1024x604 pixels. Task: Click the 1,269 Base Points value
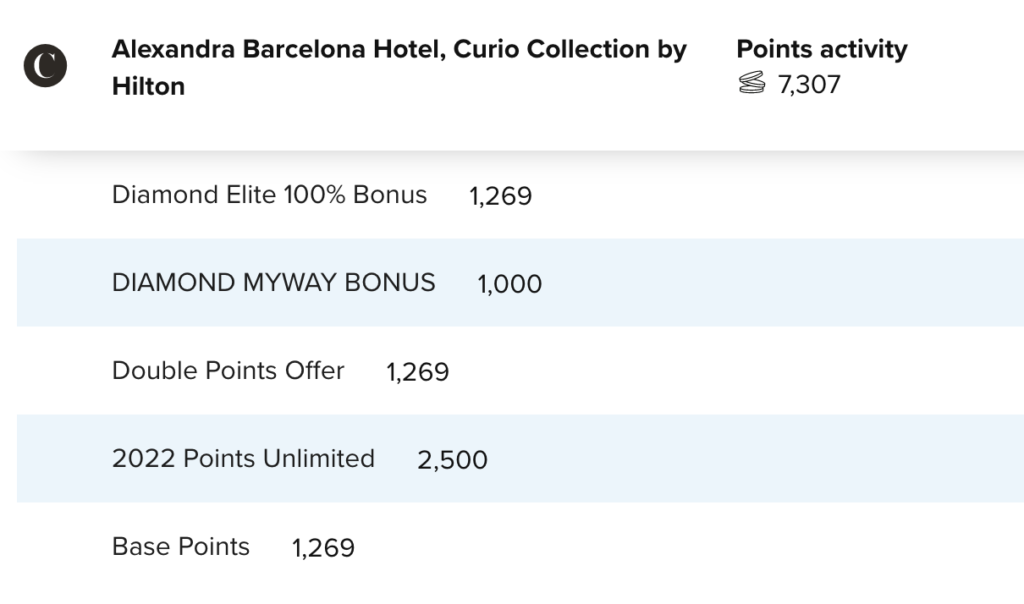click(x=323, y=548)
